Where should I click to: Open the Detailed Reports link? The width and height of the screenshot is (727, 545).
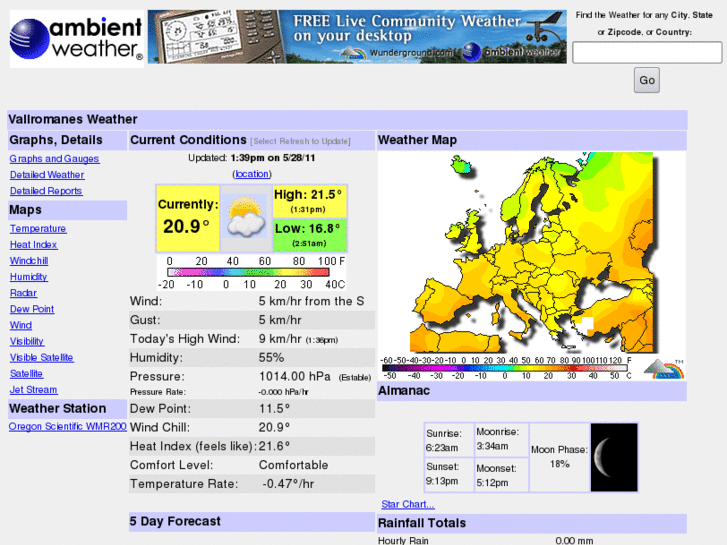(x=46, y=191)
